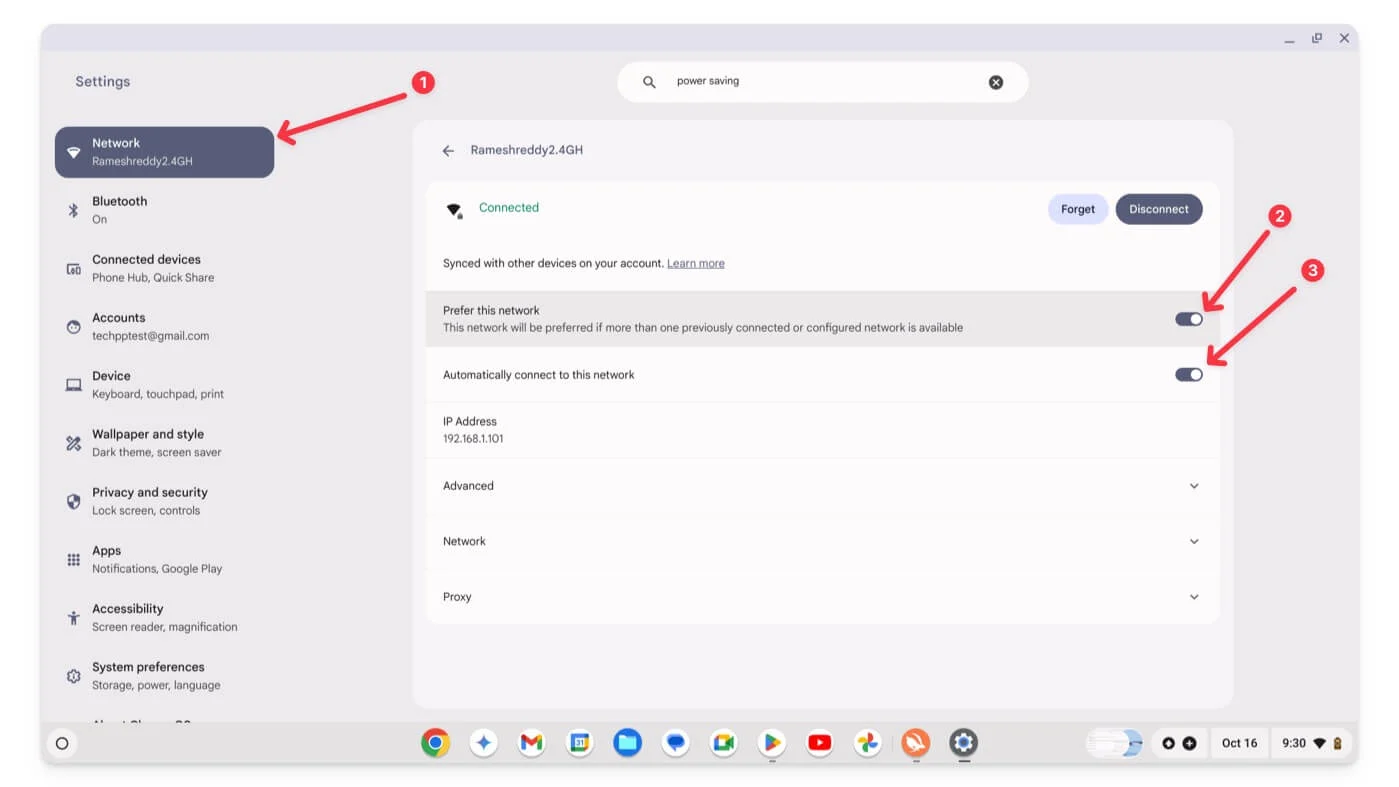Open Privacy and security section
Image resolution: width=1399 pixels, height=787 pixels.
[x=164, y=501]
